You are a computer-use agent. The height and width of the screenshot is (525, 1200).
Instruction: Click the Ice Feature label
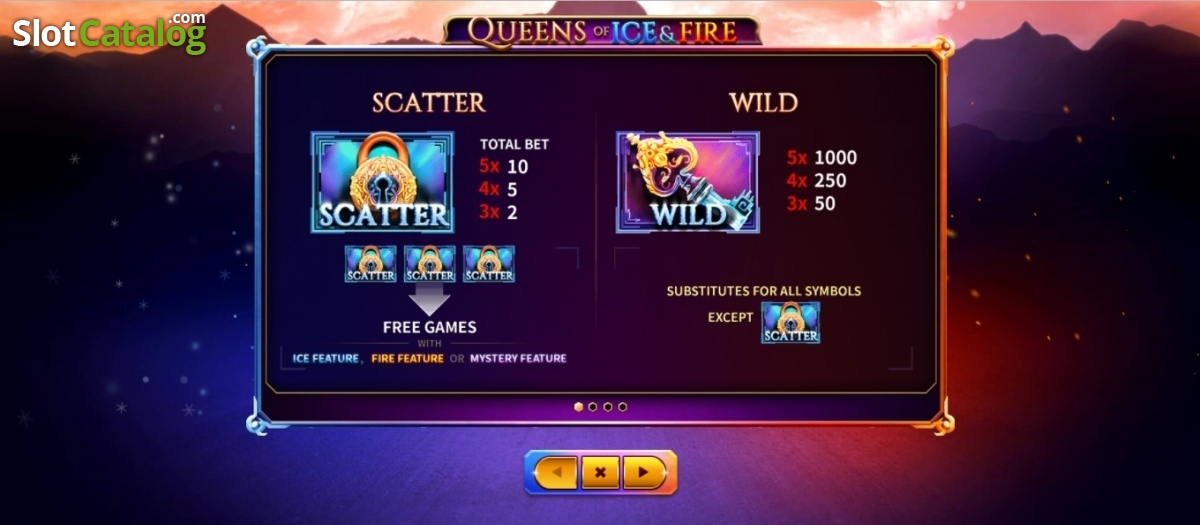coord(326,358)
